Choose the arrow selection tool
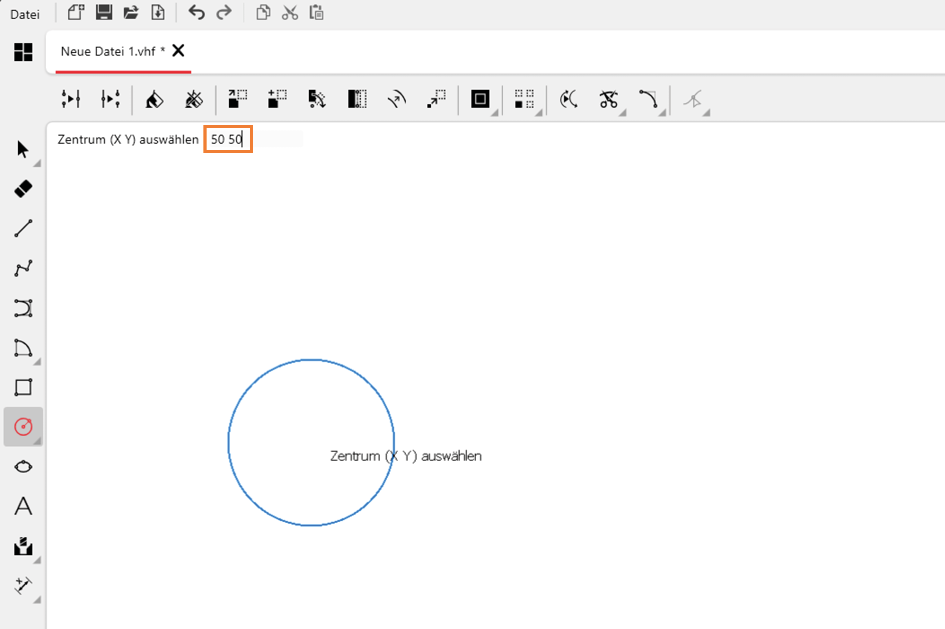This screenshot has height=629, width=945. tap(23, 149)
